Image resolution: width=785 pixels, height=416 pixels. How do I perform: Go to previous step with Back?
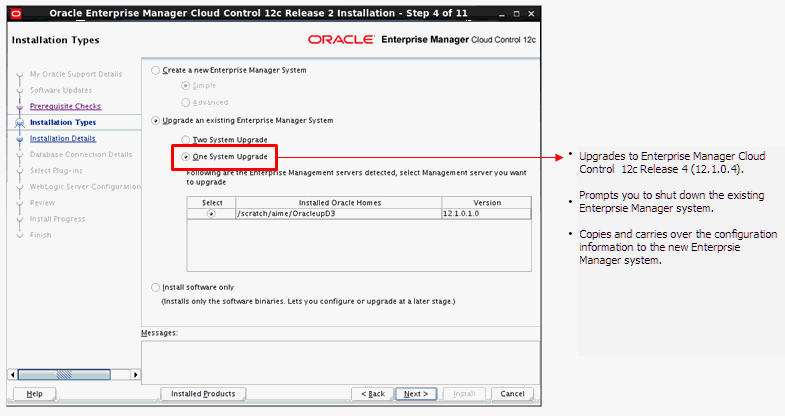[x=373, y=394]
